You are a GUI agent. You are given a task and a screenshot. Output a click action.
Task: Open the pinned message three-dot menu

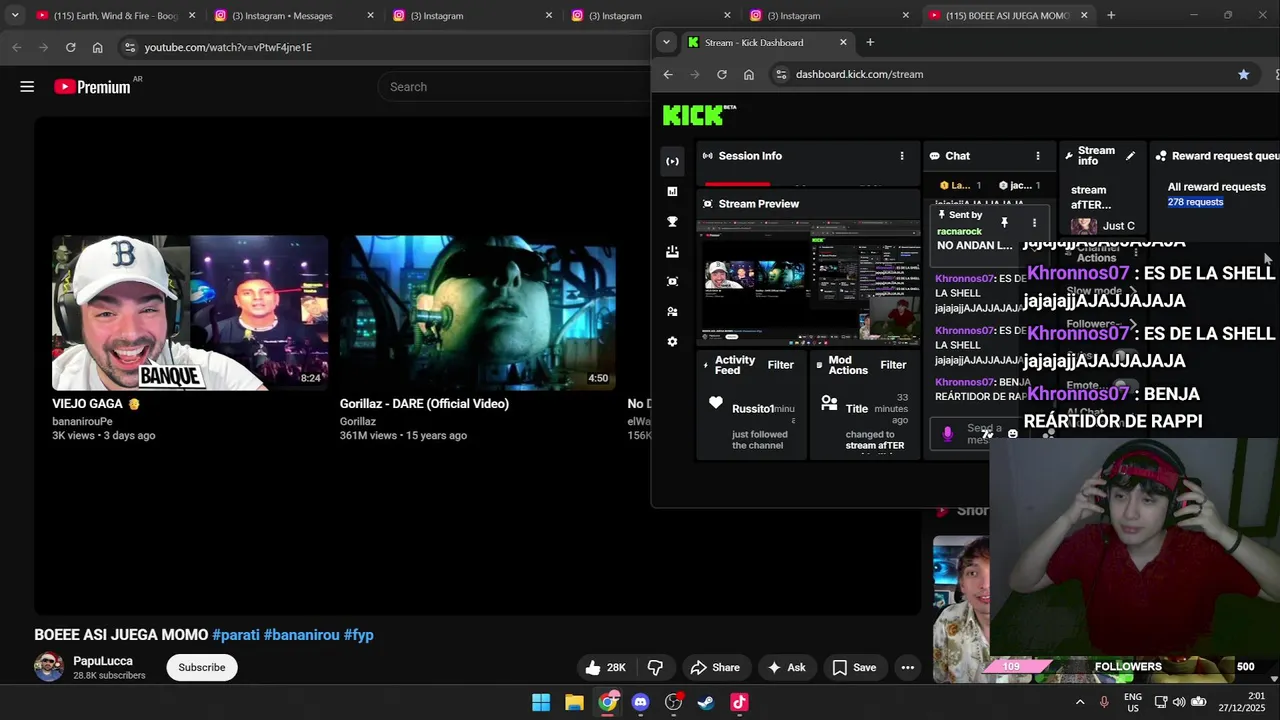[1034, 222]
